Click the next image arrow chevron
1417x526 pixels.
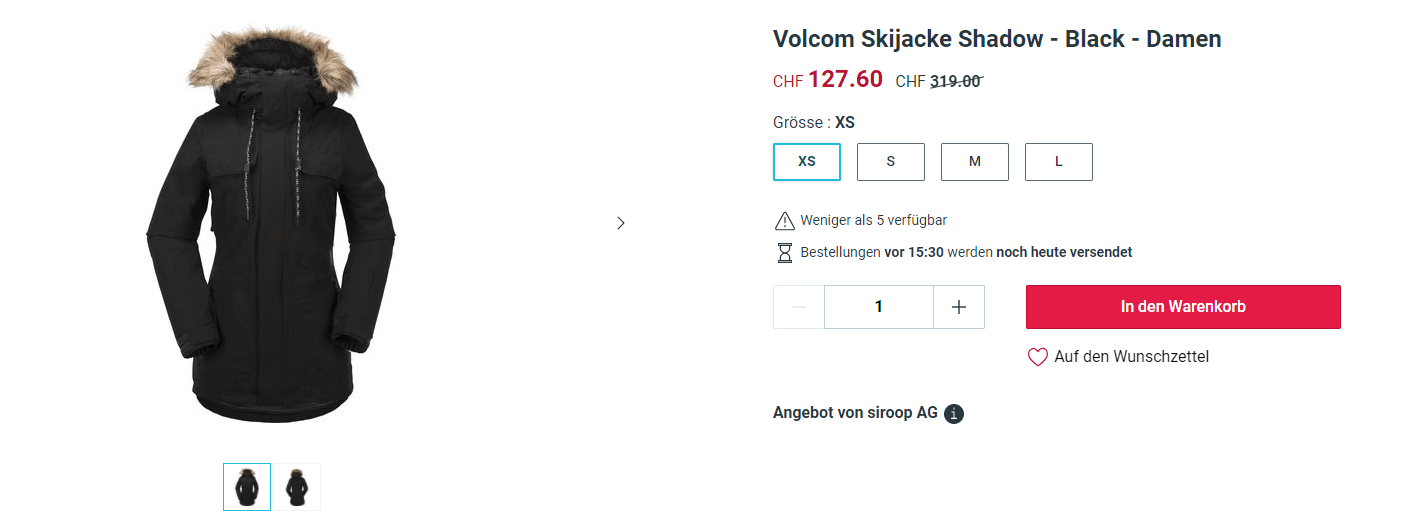tap(620, 223)
